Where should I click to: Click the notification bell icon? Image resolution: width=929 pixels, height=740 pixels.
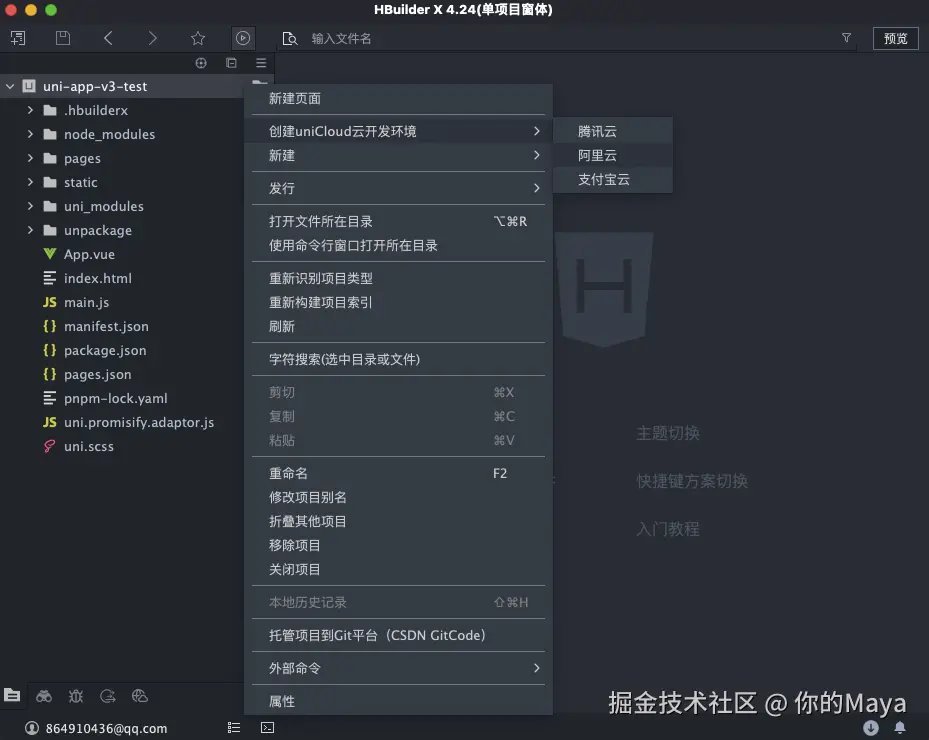click(x=900, y=728)
